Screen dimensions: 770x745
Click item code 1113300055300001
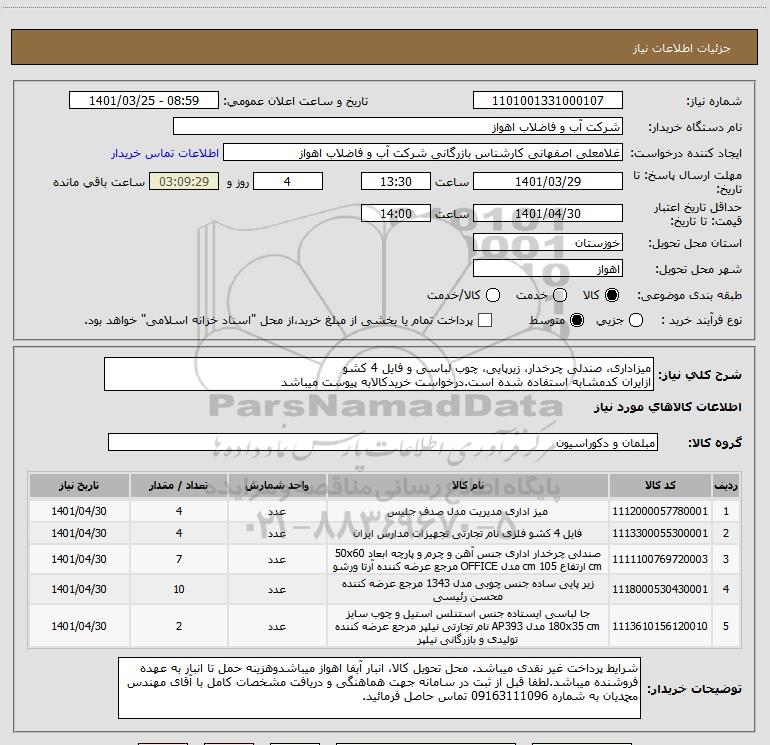click(660, 533)
